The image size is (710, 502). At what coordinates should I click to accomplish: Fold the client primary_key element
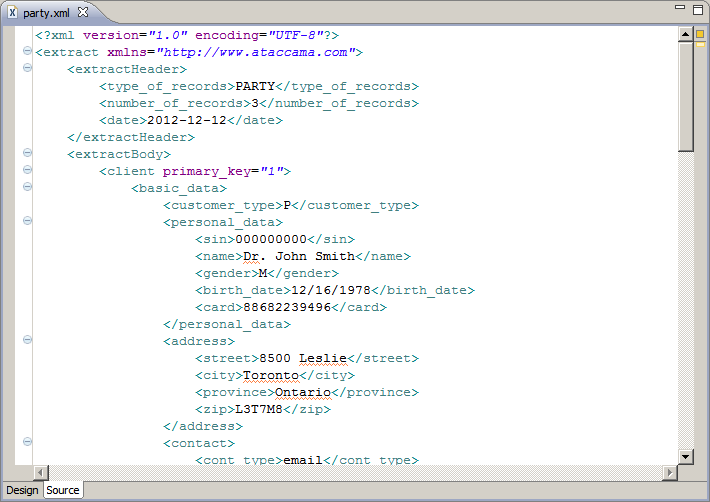pos(27,171)
